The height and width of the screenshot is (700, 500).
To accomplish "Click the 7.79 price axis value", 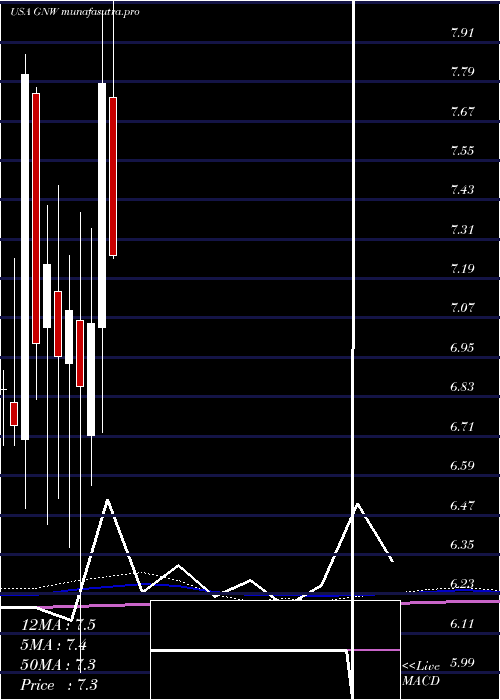I will [462, 72].
